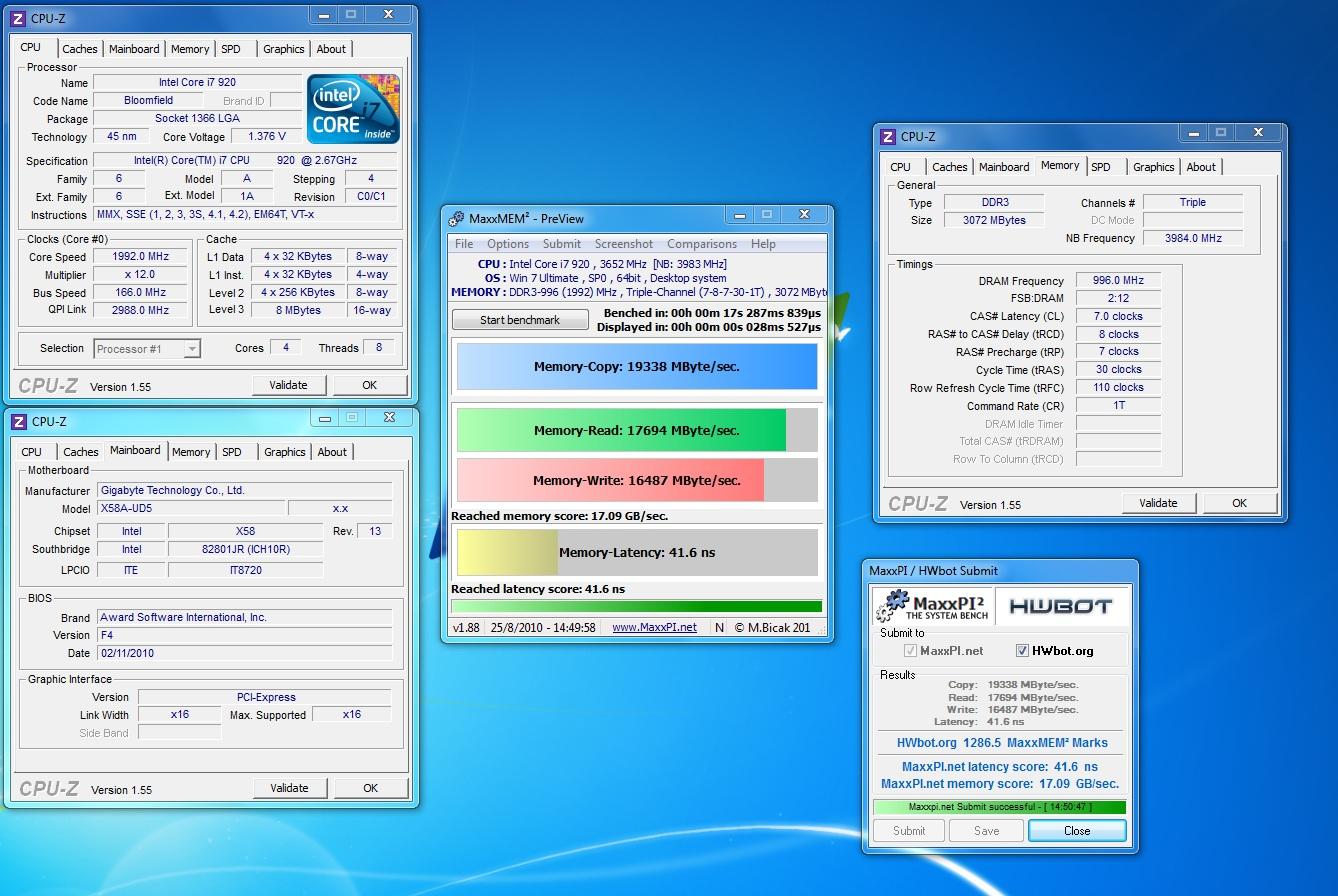
Task: Select Graphics tab in right CPU-Z window
Action: [x=1154, y=167]
